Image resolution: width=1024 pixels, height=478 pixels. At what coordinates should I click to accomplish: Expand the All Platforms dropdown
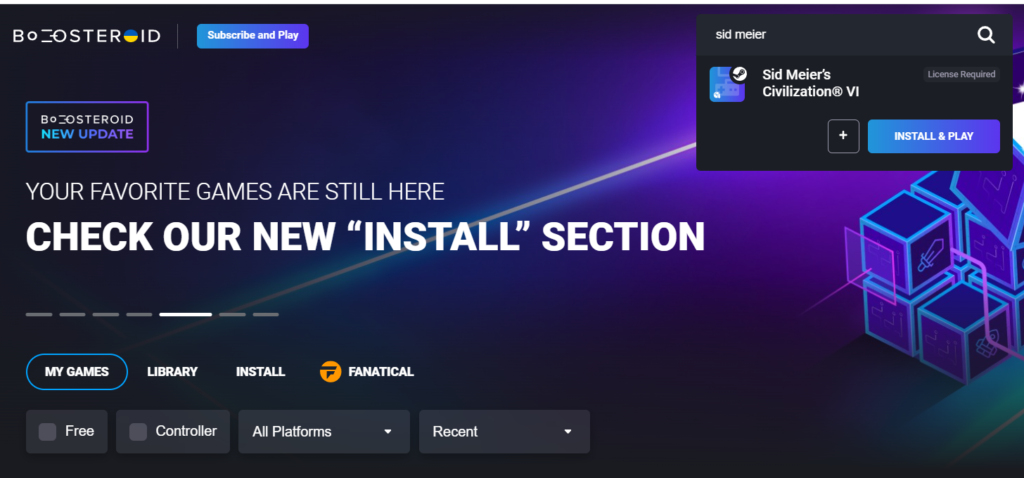(x=324, y=432)
